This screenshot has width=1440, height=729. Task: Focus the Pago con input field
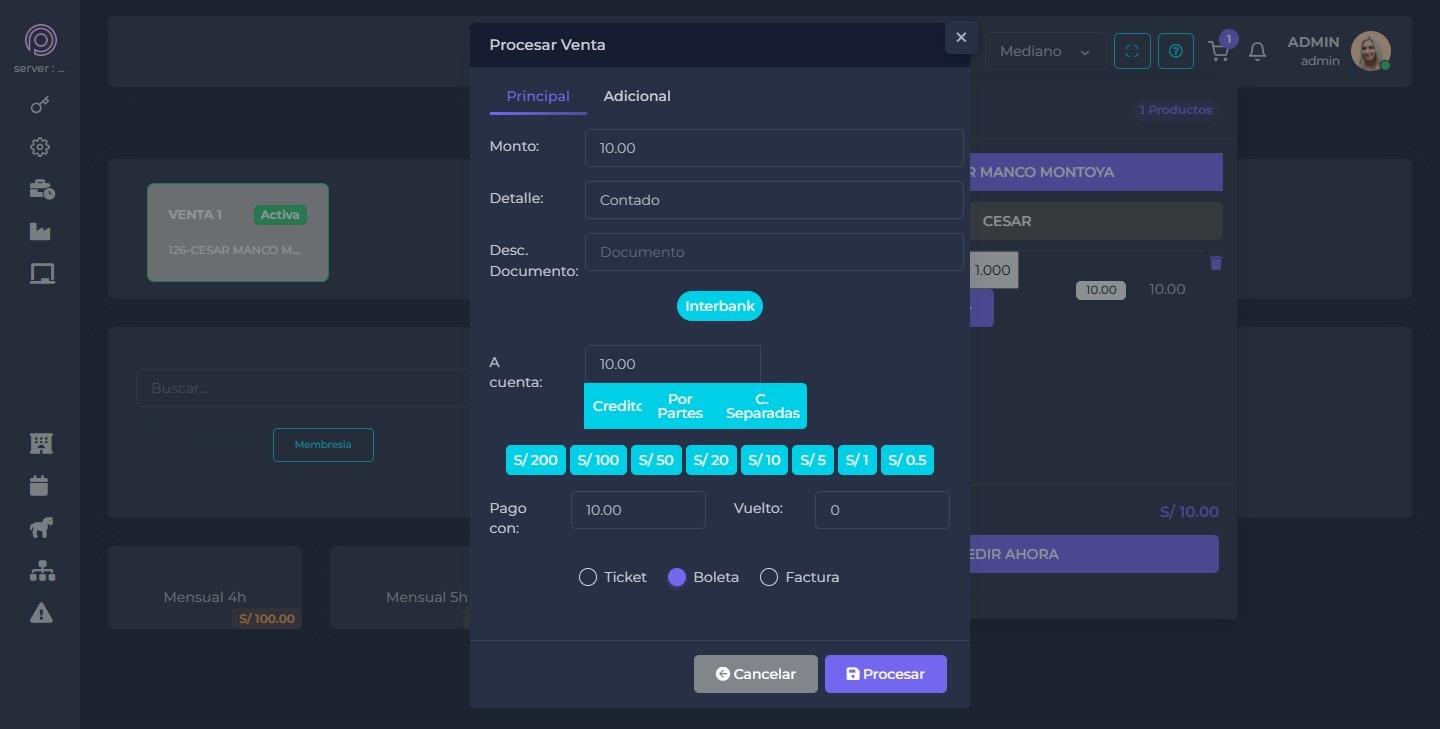pyautogui.click(x=638, y=510)
